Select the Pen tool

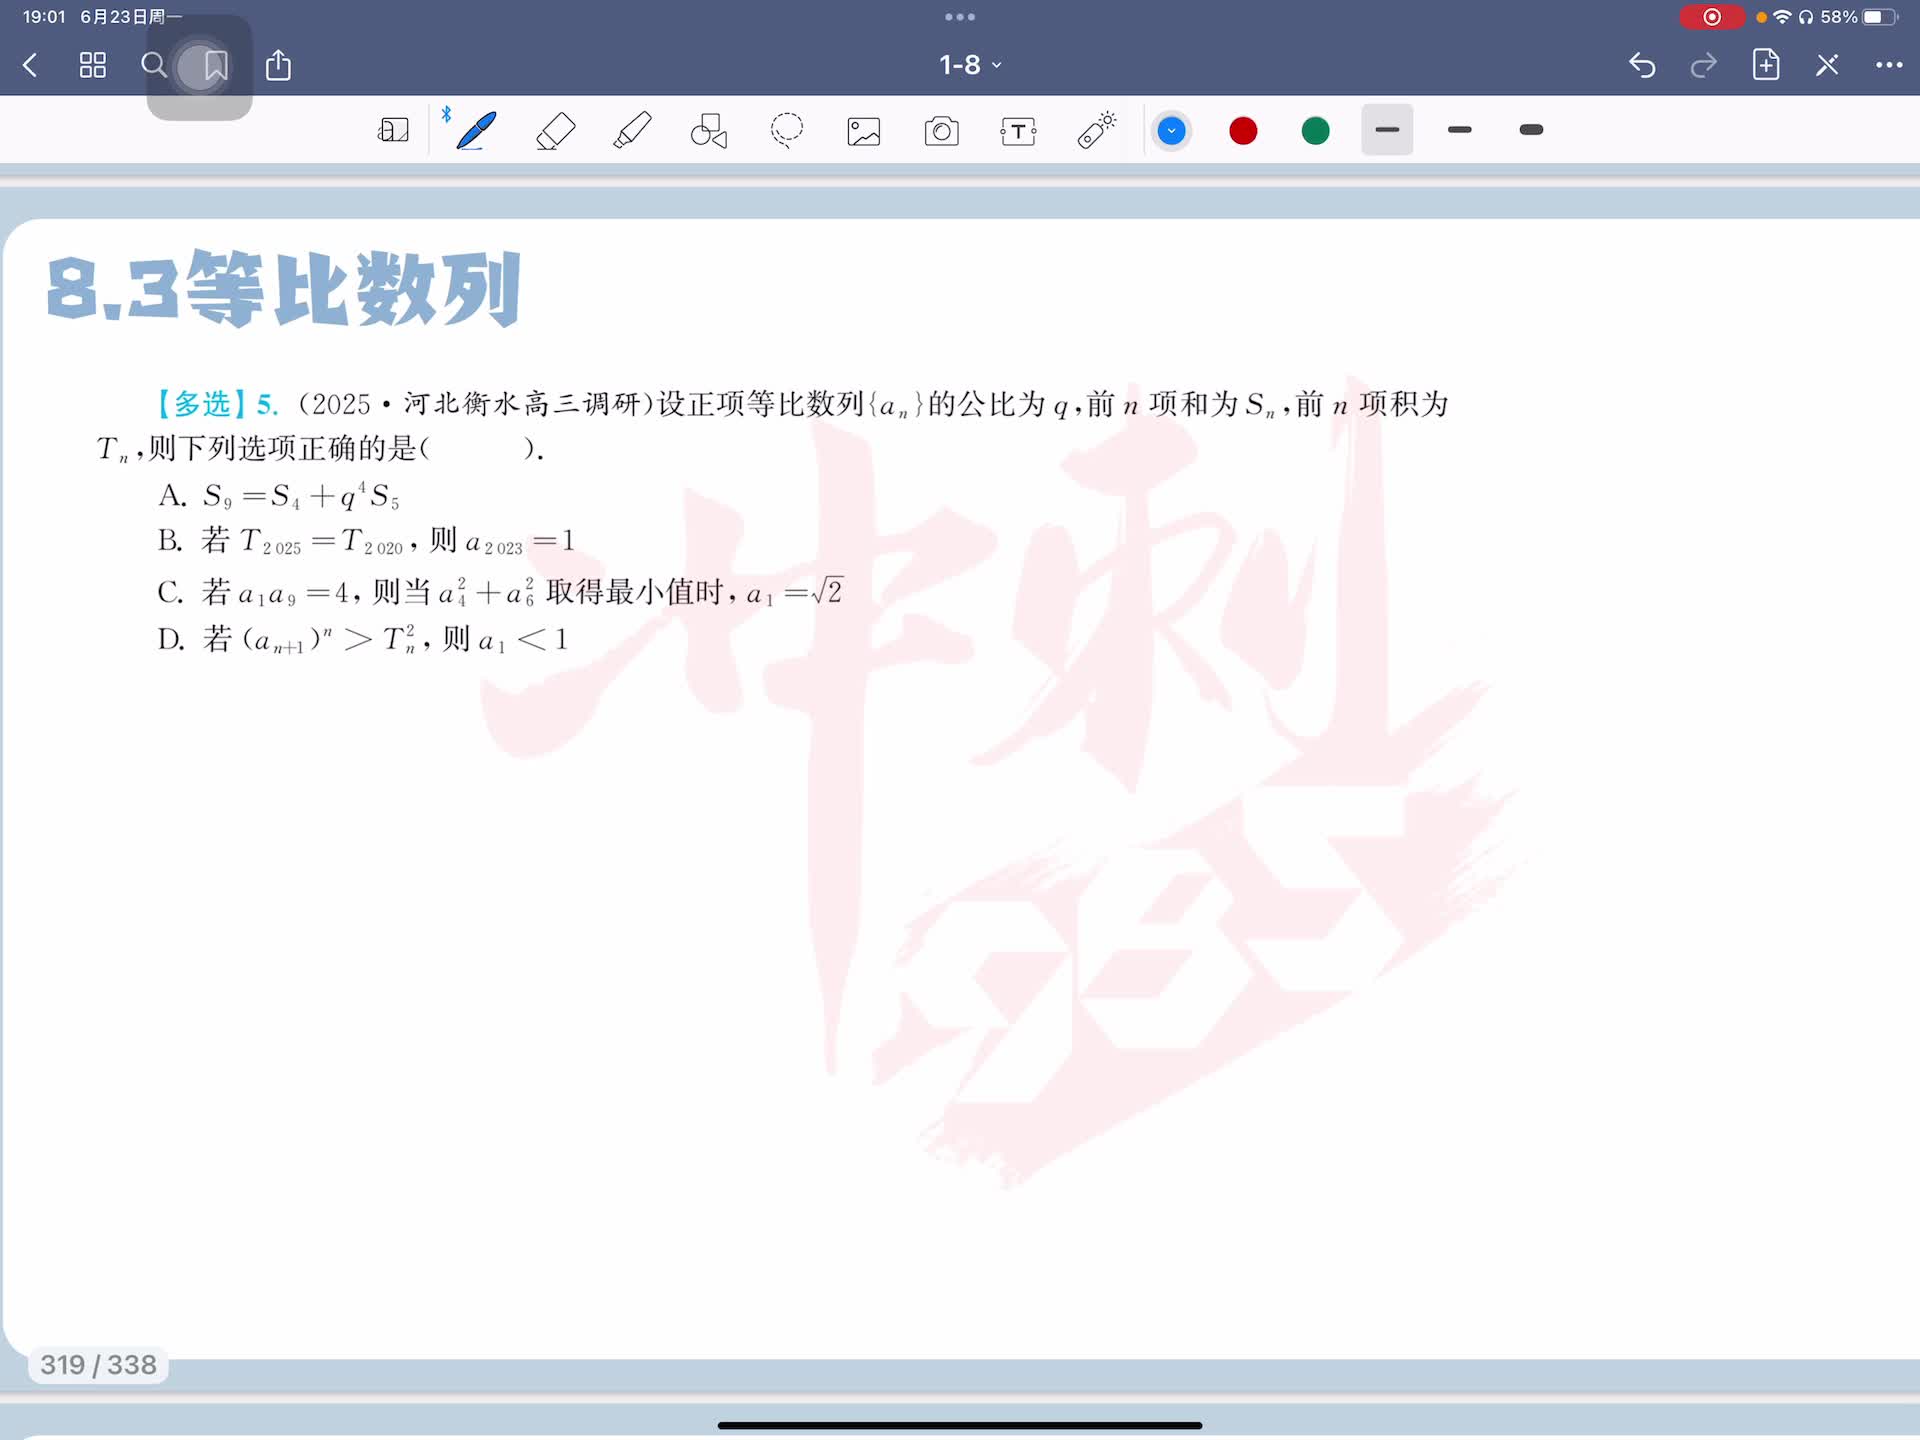476,131
